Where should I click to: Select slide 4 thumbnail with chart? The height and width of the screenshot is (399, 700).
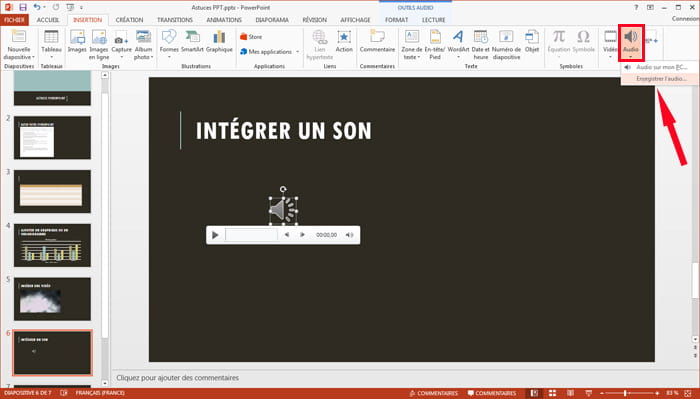coord(52,245)
